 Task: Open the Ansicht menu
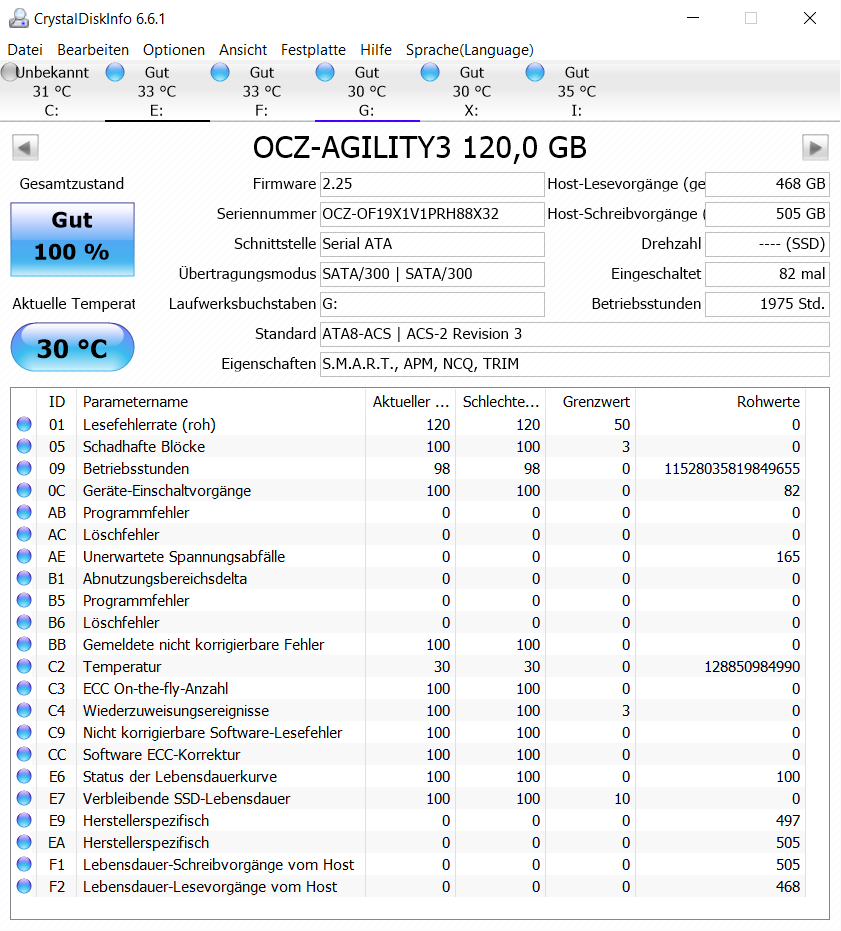pos(243,50)
